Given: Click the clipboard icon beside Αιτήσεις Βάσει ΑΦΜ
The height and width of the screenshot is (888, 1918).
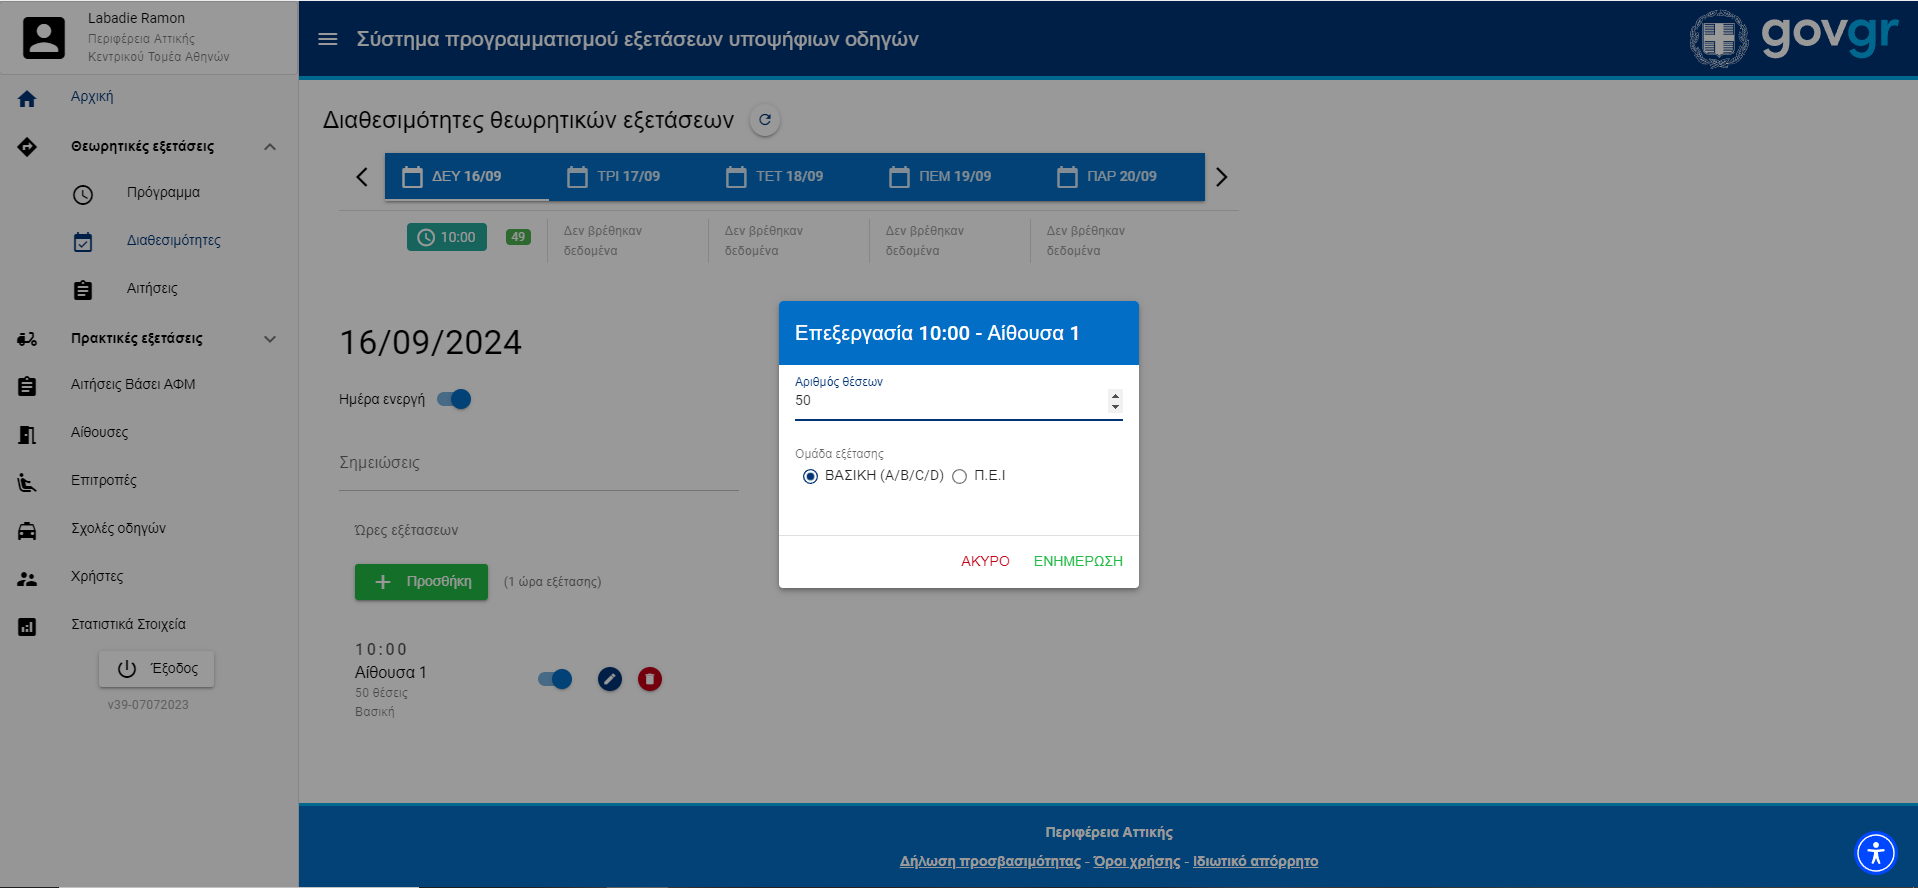Looking at the screenshot, I should (x=27, y=386).
